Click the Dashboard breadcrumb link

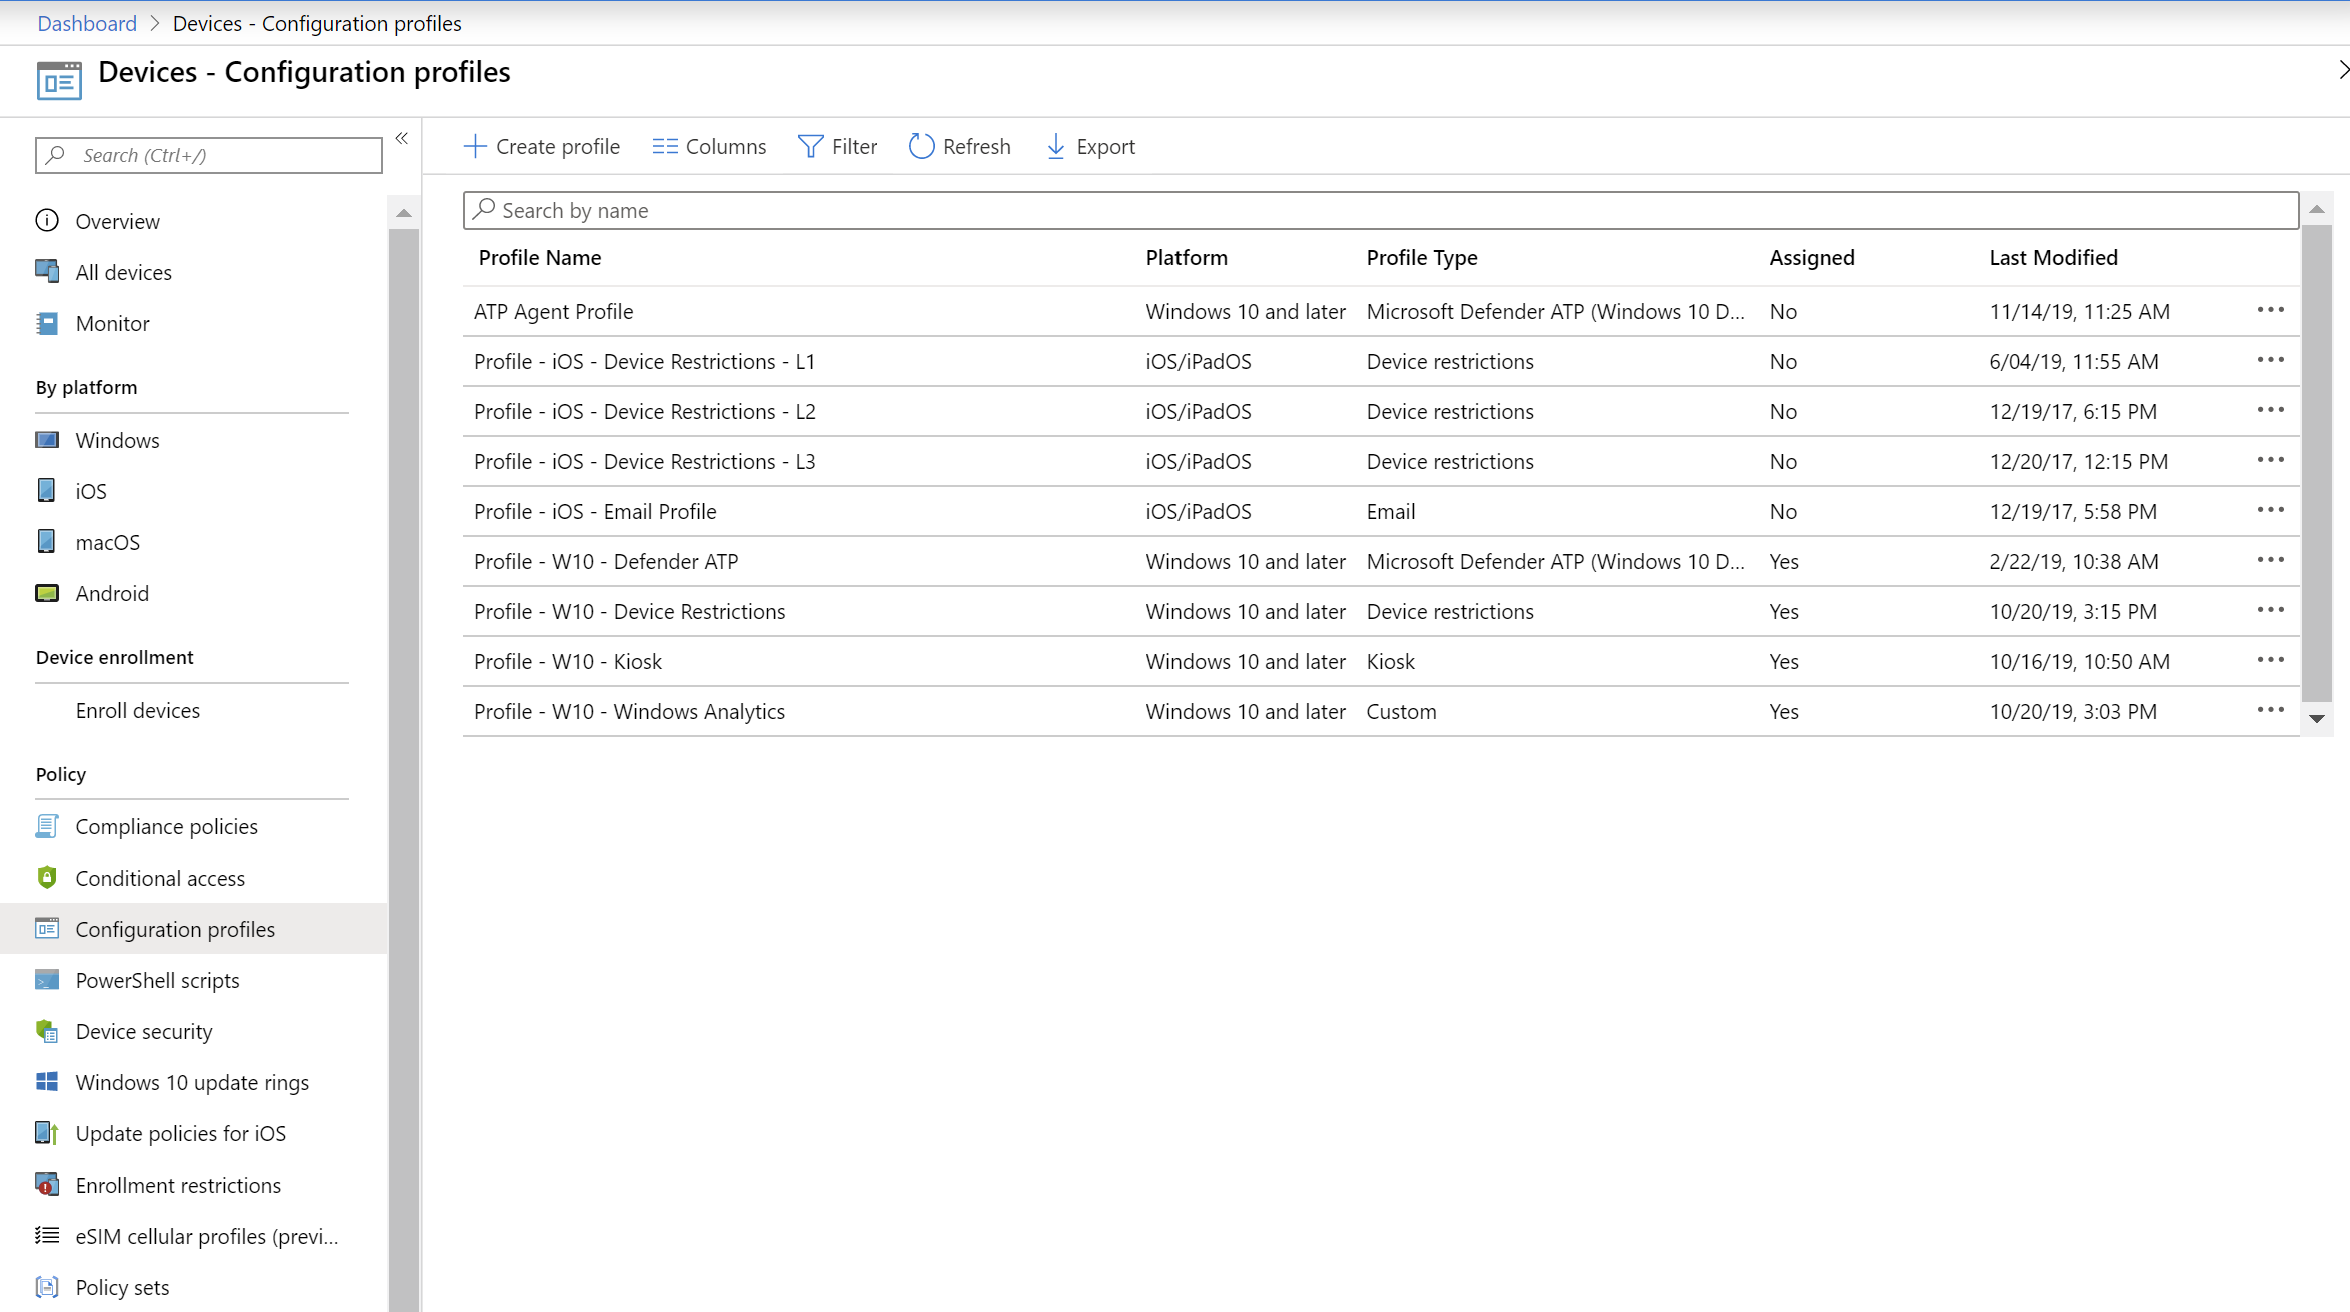click(87, 23)
